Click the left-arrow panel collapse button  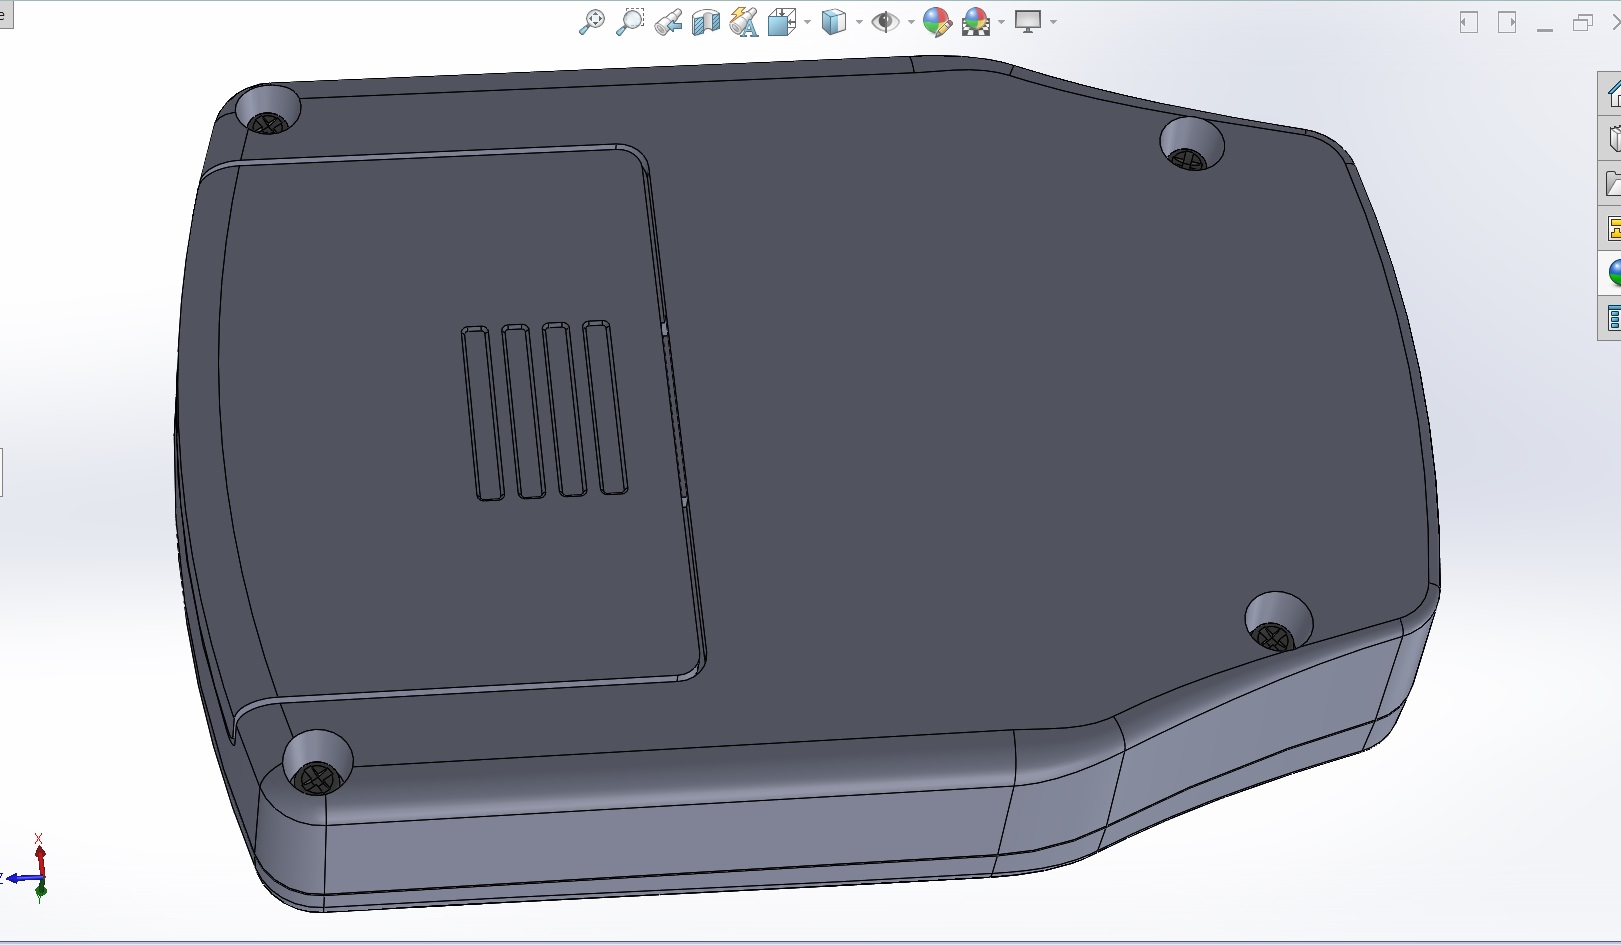[x=1469, y=22]
